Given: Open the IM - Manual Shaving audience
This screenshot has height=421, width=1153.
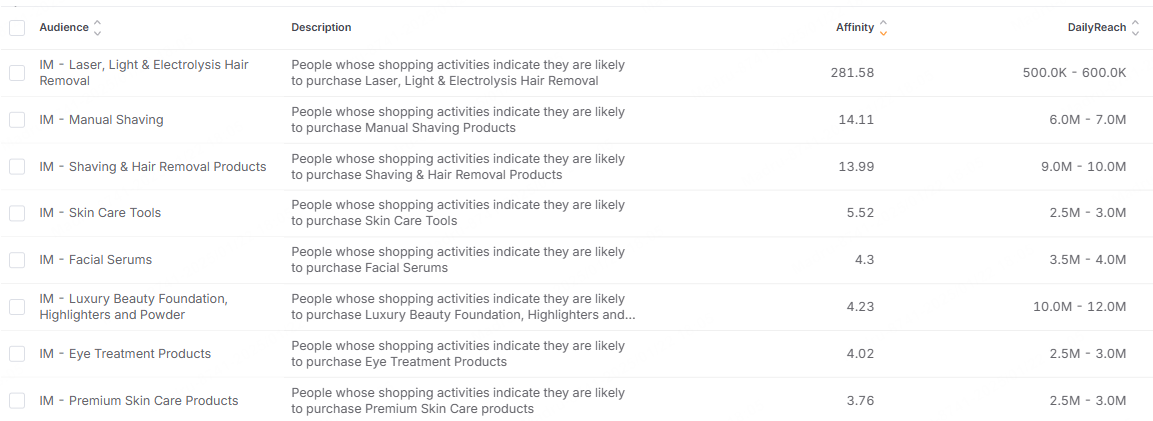Looking at the screenshot, I should pos(101,120).
